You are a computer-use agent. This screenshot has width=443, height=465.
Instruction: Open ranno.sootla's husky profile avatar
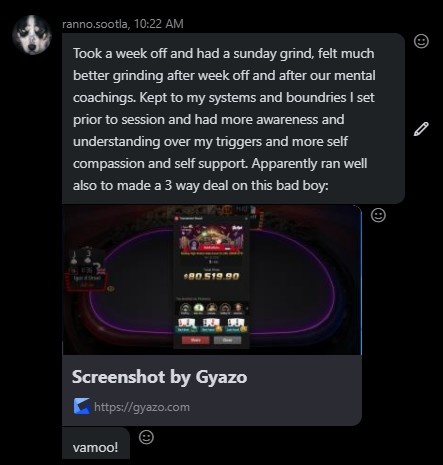32,34
